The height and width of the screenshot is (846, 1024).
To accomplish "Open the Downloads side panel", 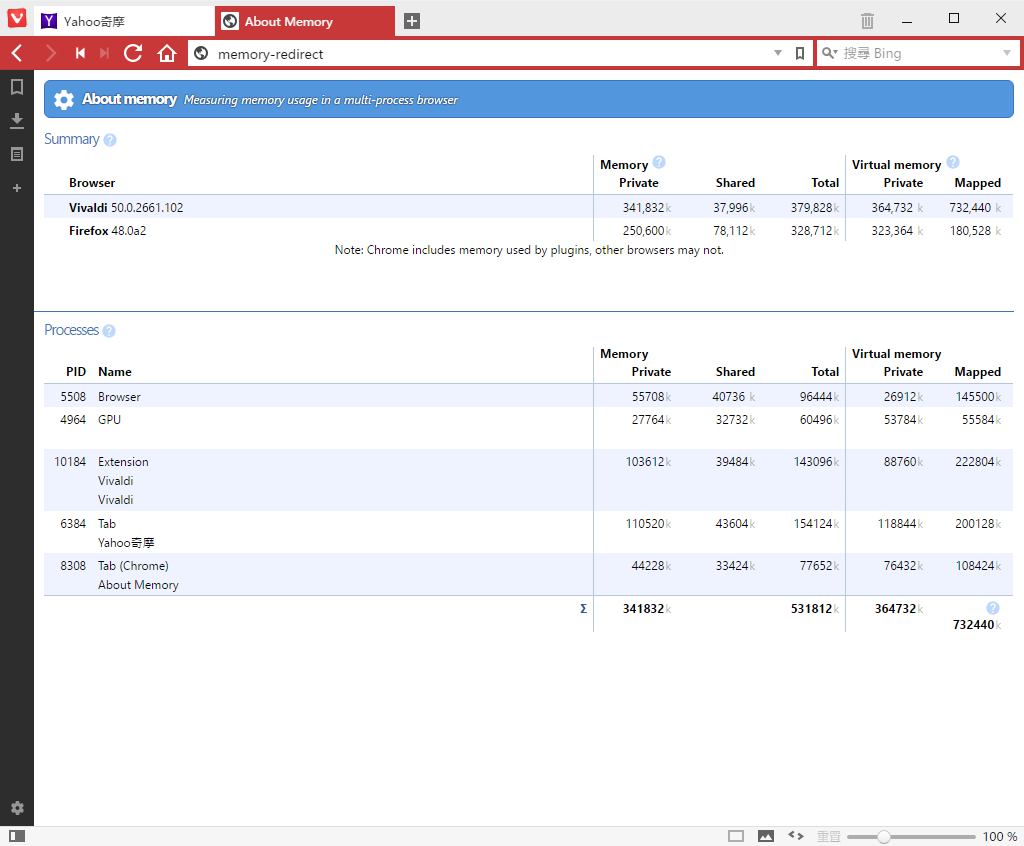I will coord(16,121).
